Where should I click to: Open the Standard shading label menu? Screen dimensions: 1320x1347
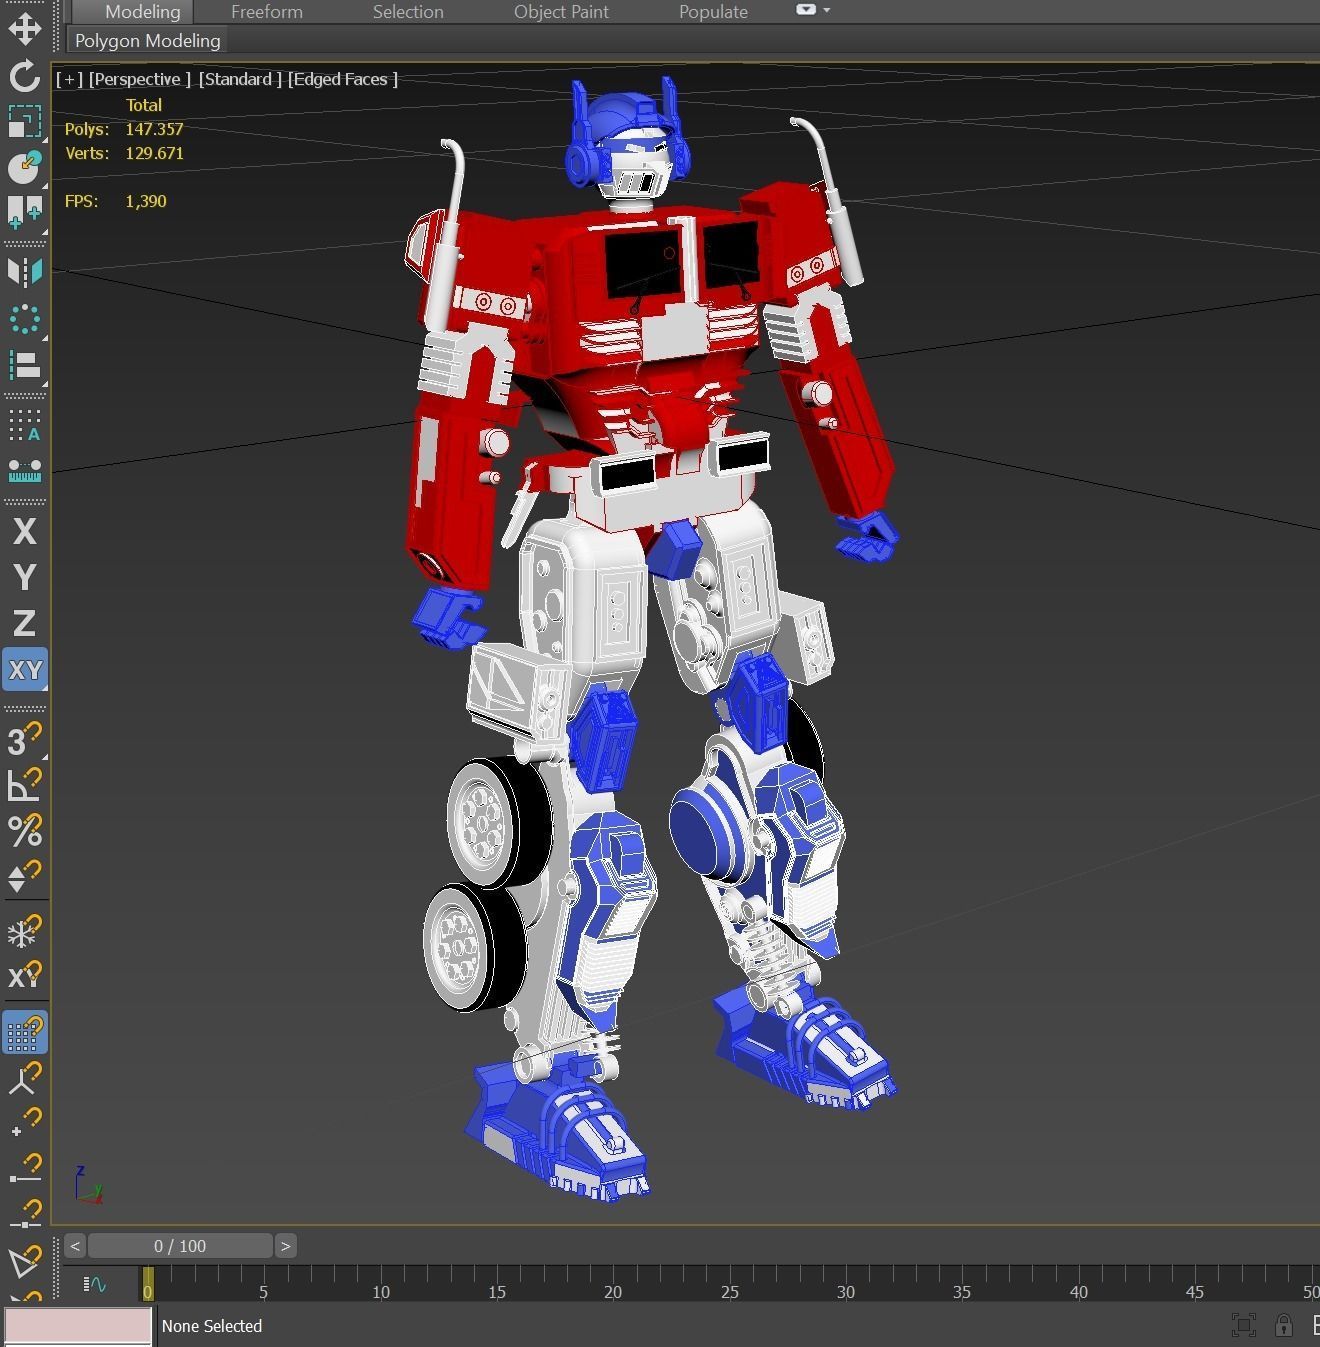[x=240, y=79]
